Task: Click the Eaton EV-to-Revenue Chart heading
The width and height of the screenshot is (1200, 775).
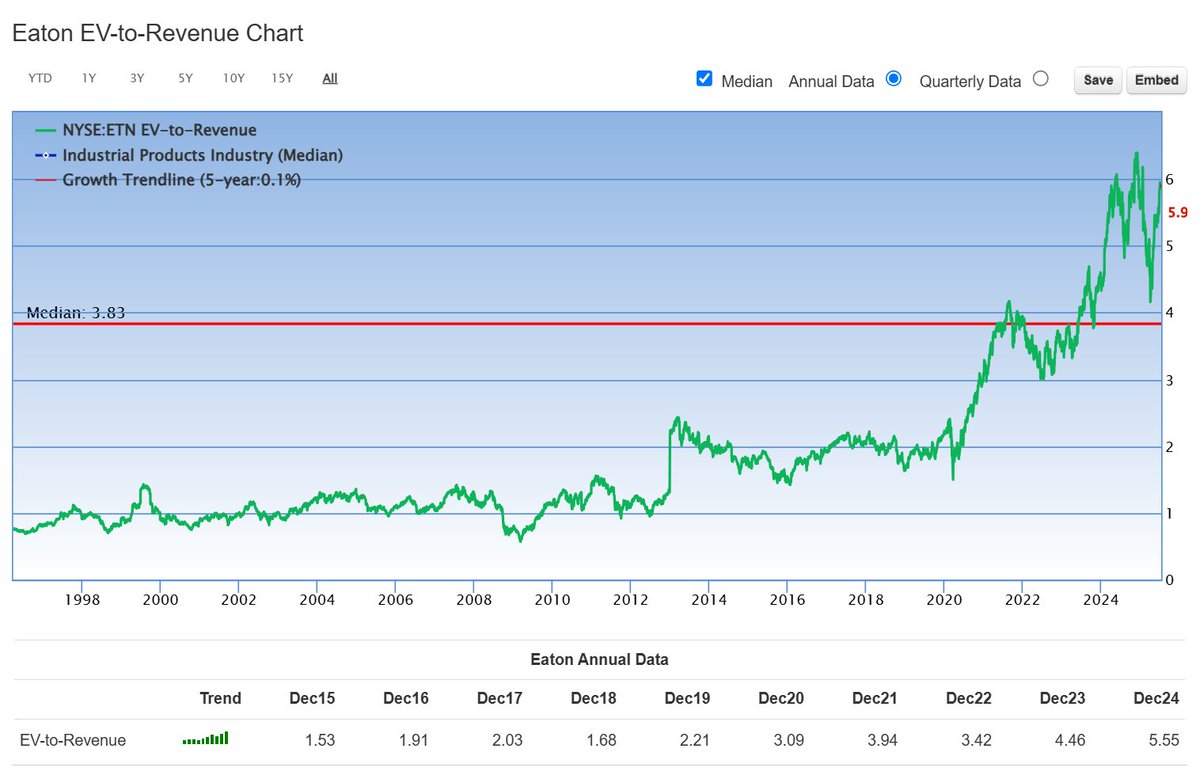Action: (158, 33)
